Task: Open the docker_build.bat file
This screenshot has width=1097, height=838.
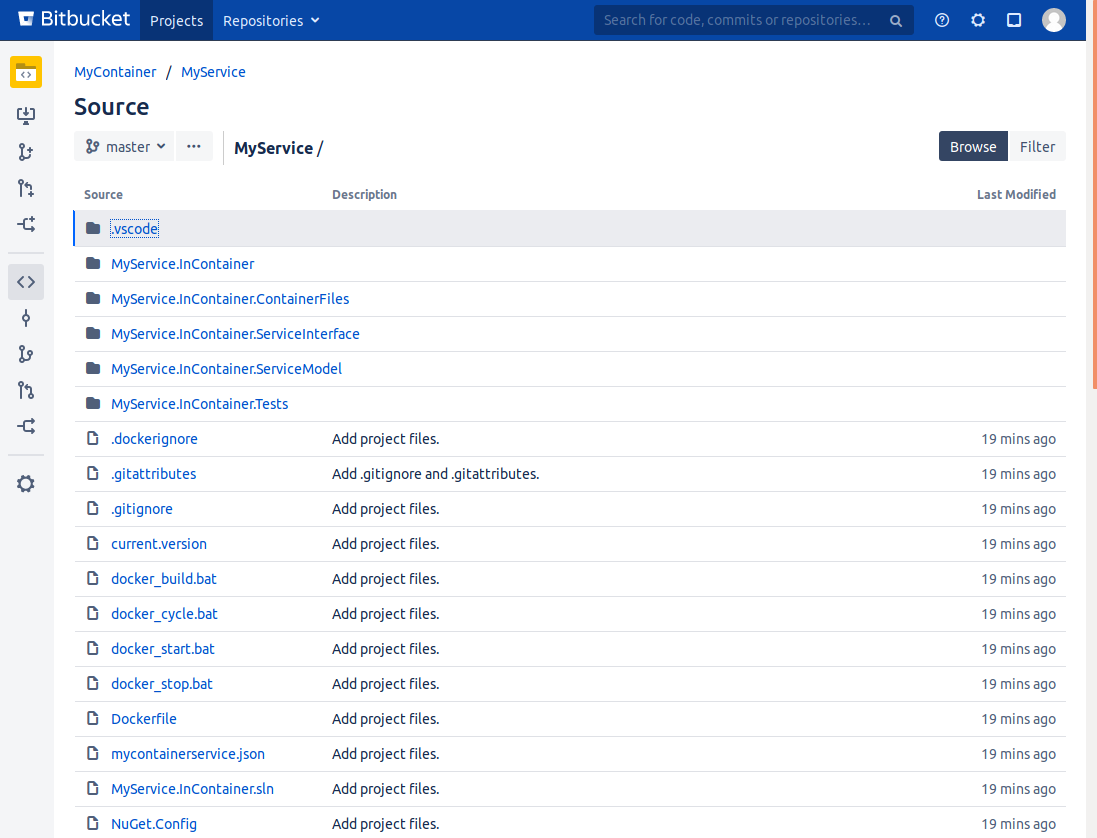Action: coord(164,578)
